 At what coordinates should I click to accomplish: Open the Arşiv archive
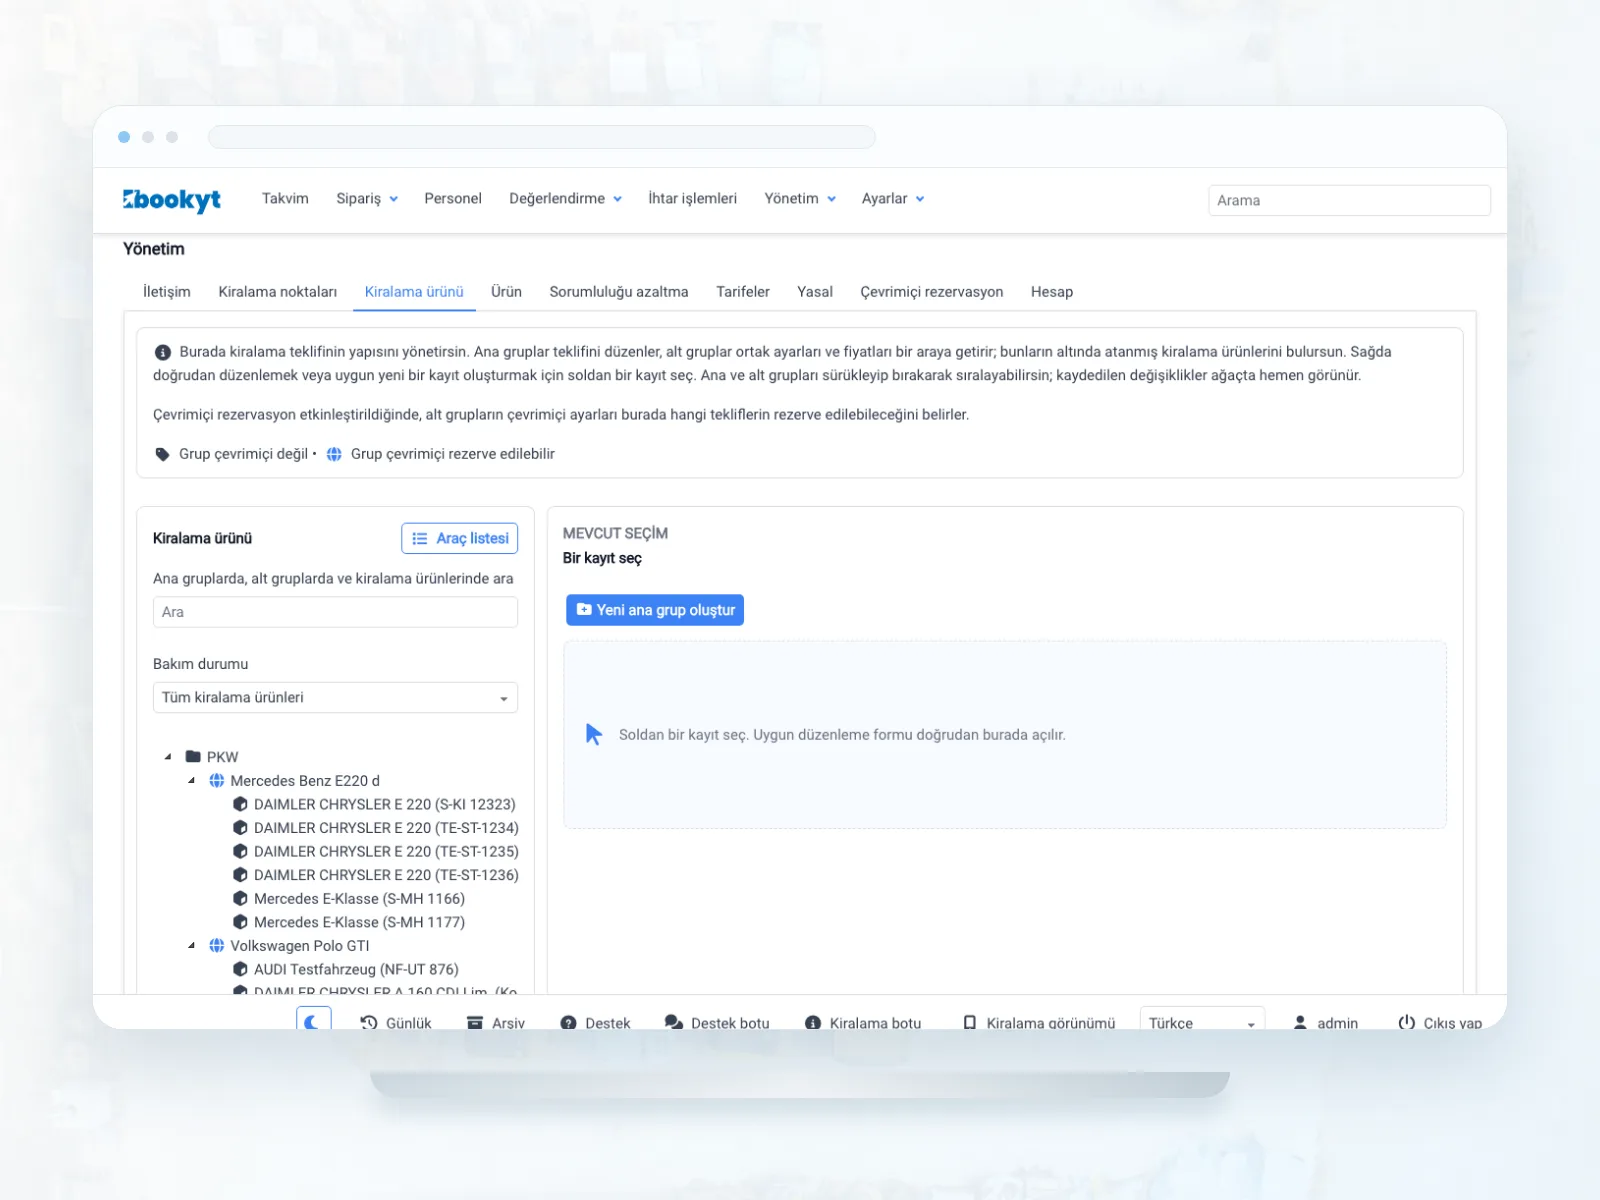point(496,1022)
